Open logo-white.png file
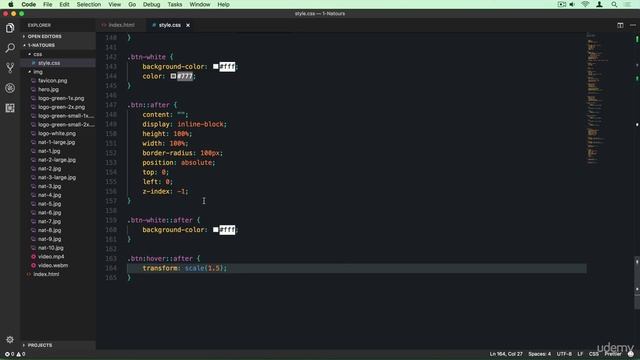This screenshot has width=640, height=360. (58, 133)
